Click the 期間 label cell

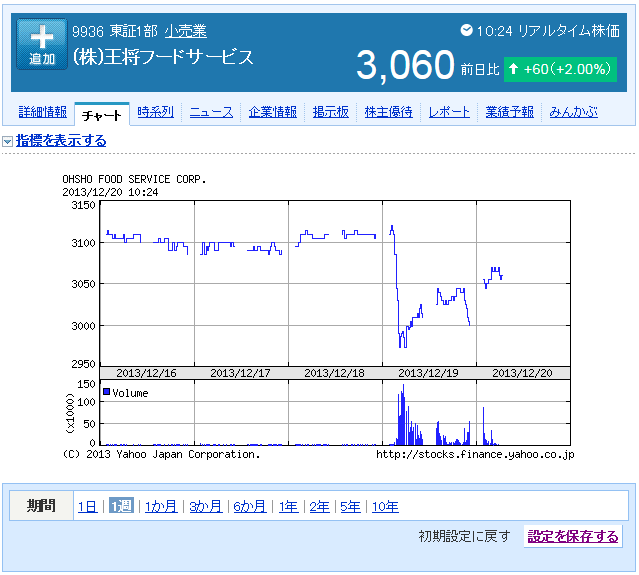point(41,506)
